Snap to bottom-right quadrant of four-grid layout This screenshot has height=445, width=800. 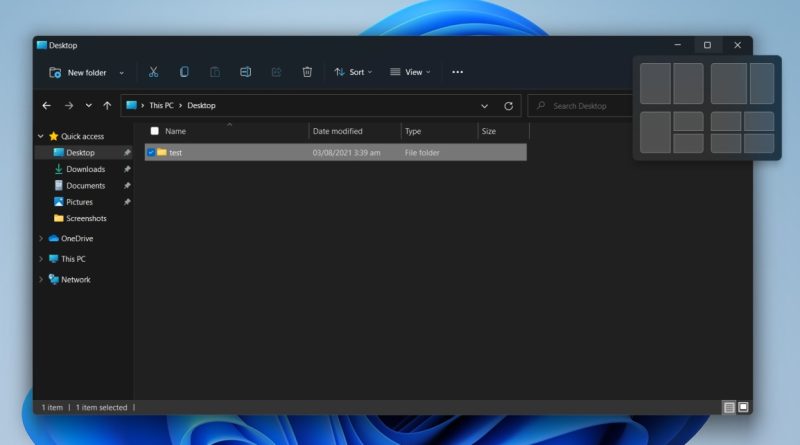click(759, 143)
